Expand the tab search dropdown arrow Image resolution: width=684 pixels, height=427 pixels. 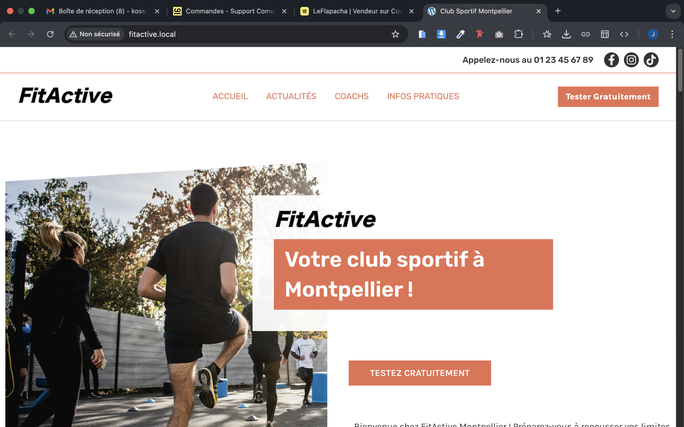(x=673, y=11)
